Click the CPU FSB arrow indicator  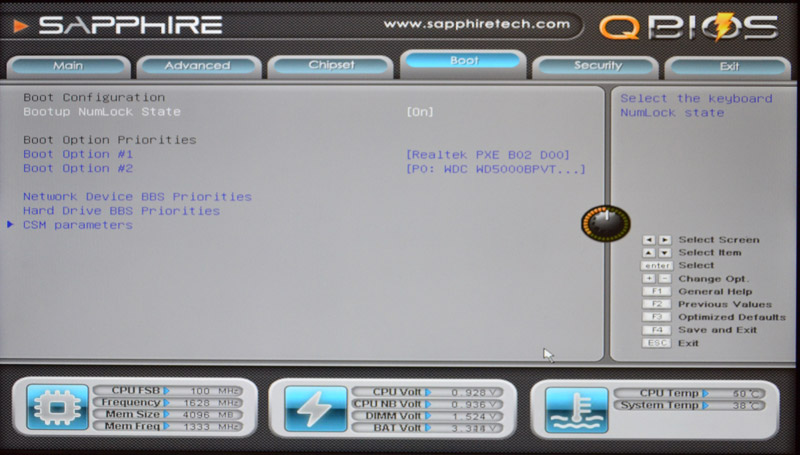(x=166, y=391)
